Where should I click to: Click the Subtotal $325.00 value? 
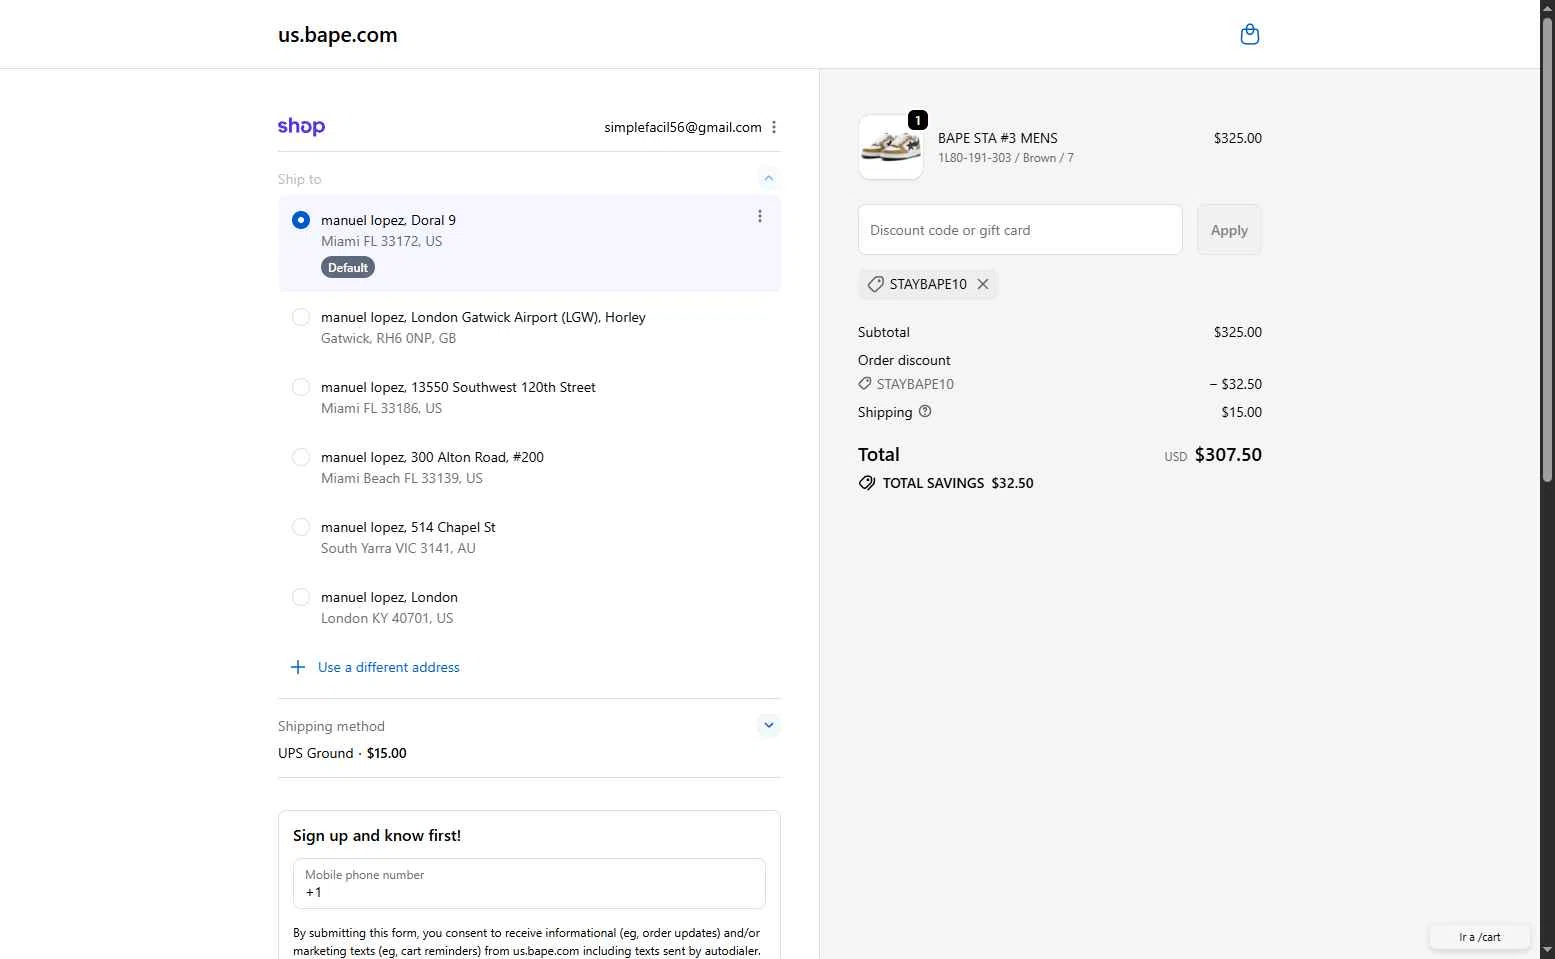pos(1238,332)
